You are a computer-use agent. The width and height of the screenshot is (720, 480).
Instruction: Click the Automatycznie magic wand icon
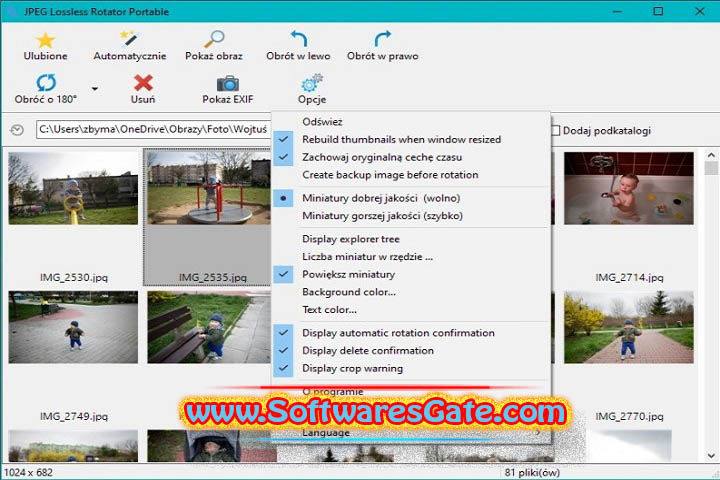click(x=129, y=39)
